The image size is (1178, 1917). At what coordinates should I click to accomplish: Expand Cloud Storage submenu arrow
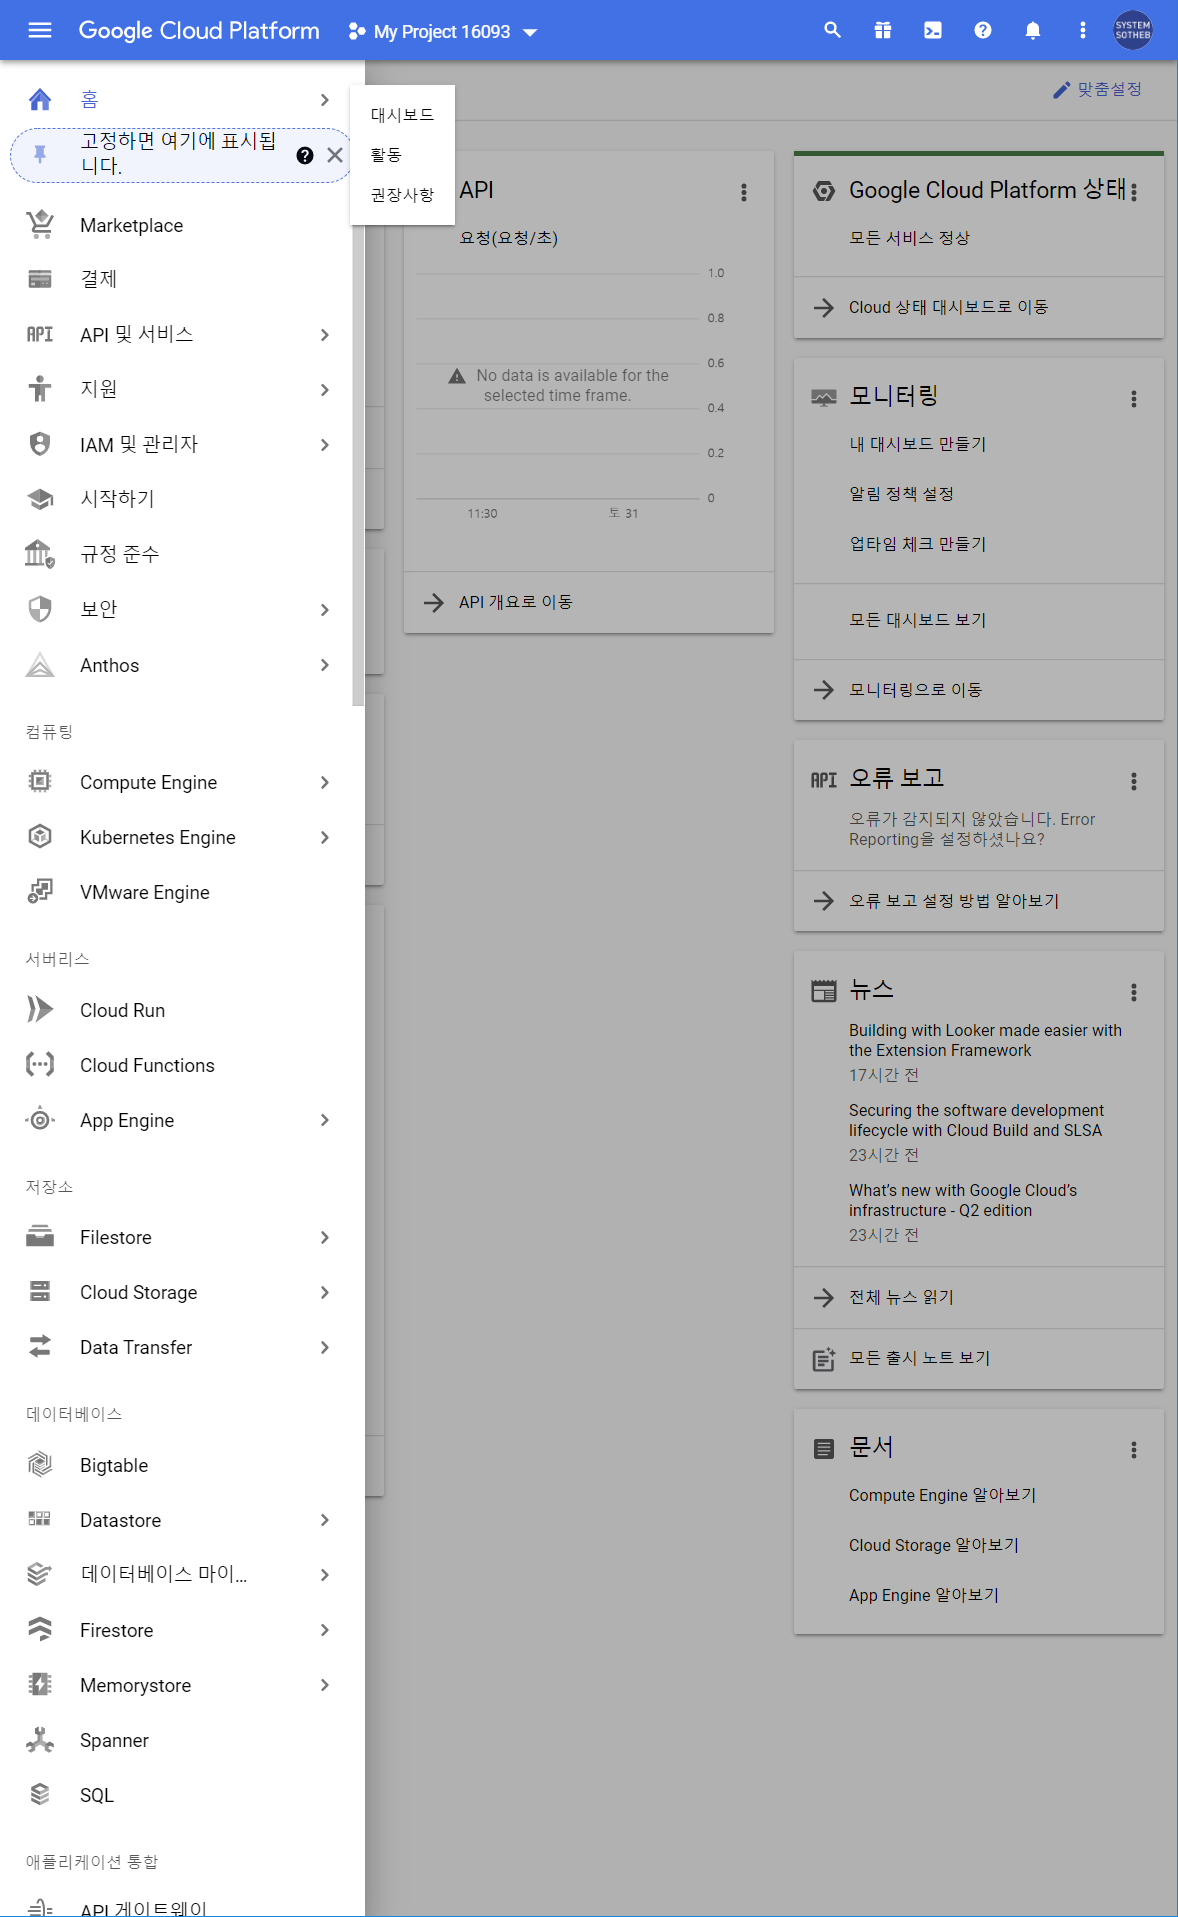(325, 1293)
